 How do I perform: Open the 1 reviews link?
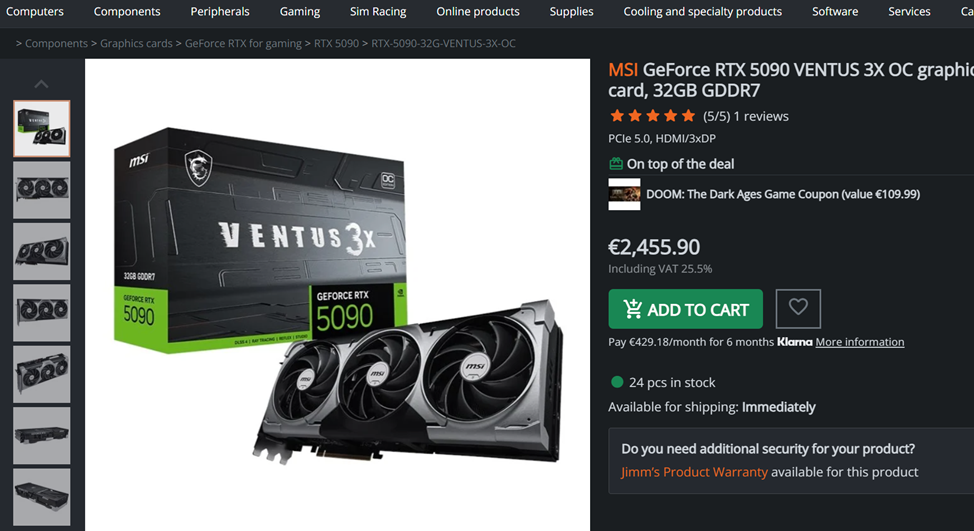point(761,116)
